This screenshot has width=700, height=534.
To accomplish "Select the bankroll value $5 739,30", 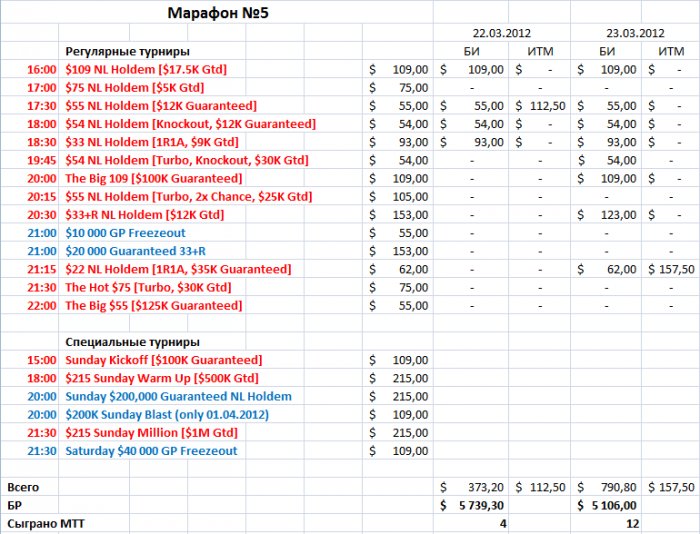I will tap(471, 505).
